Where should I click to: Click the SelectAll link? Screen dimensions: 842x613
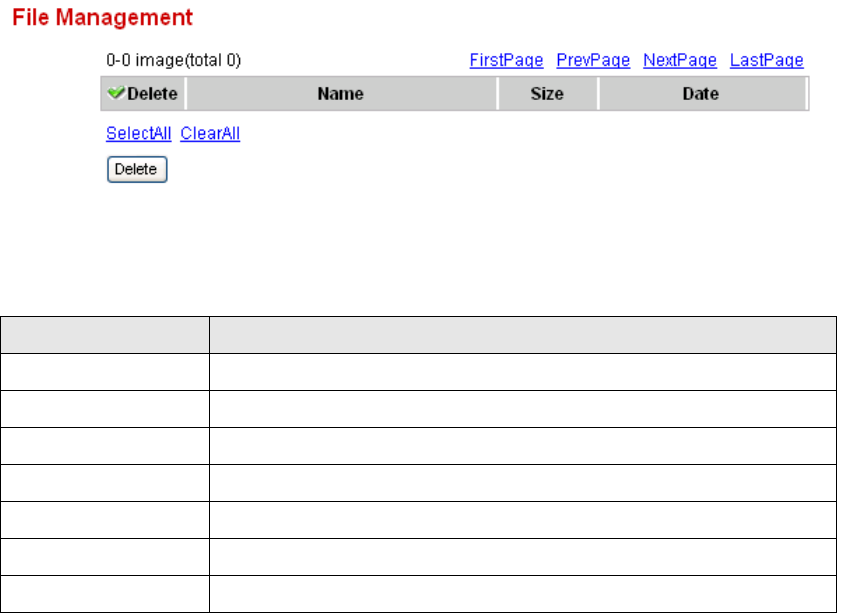tap(139, 133)
